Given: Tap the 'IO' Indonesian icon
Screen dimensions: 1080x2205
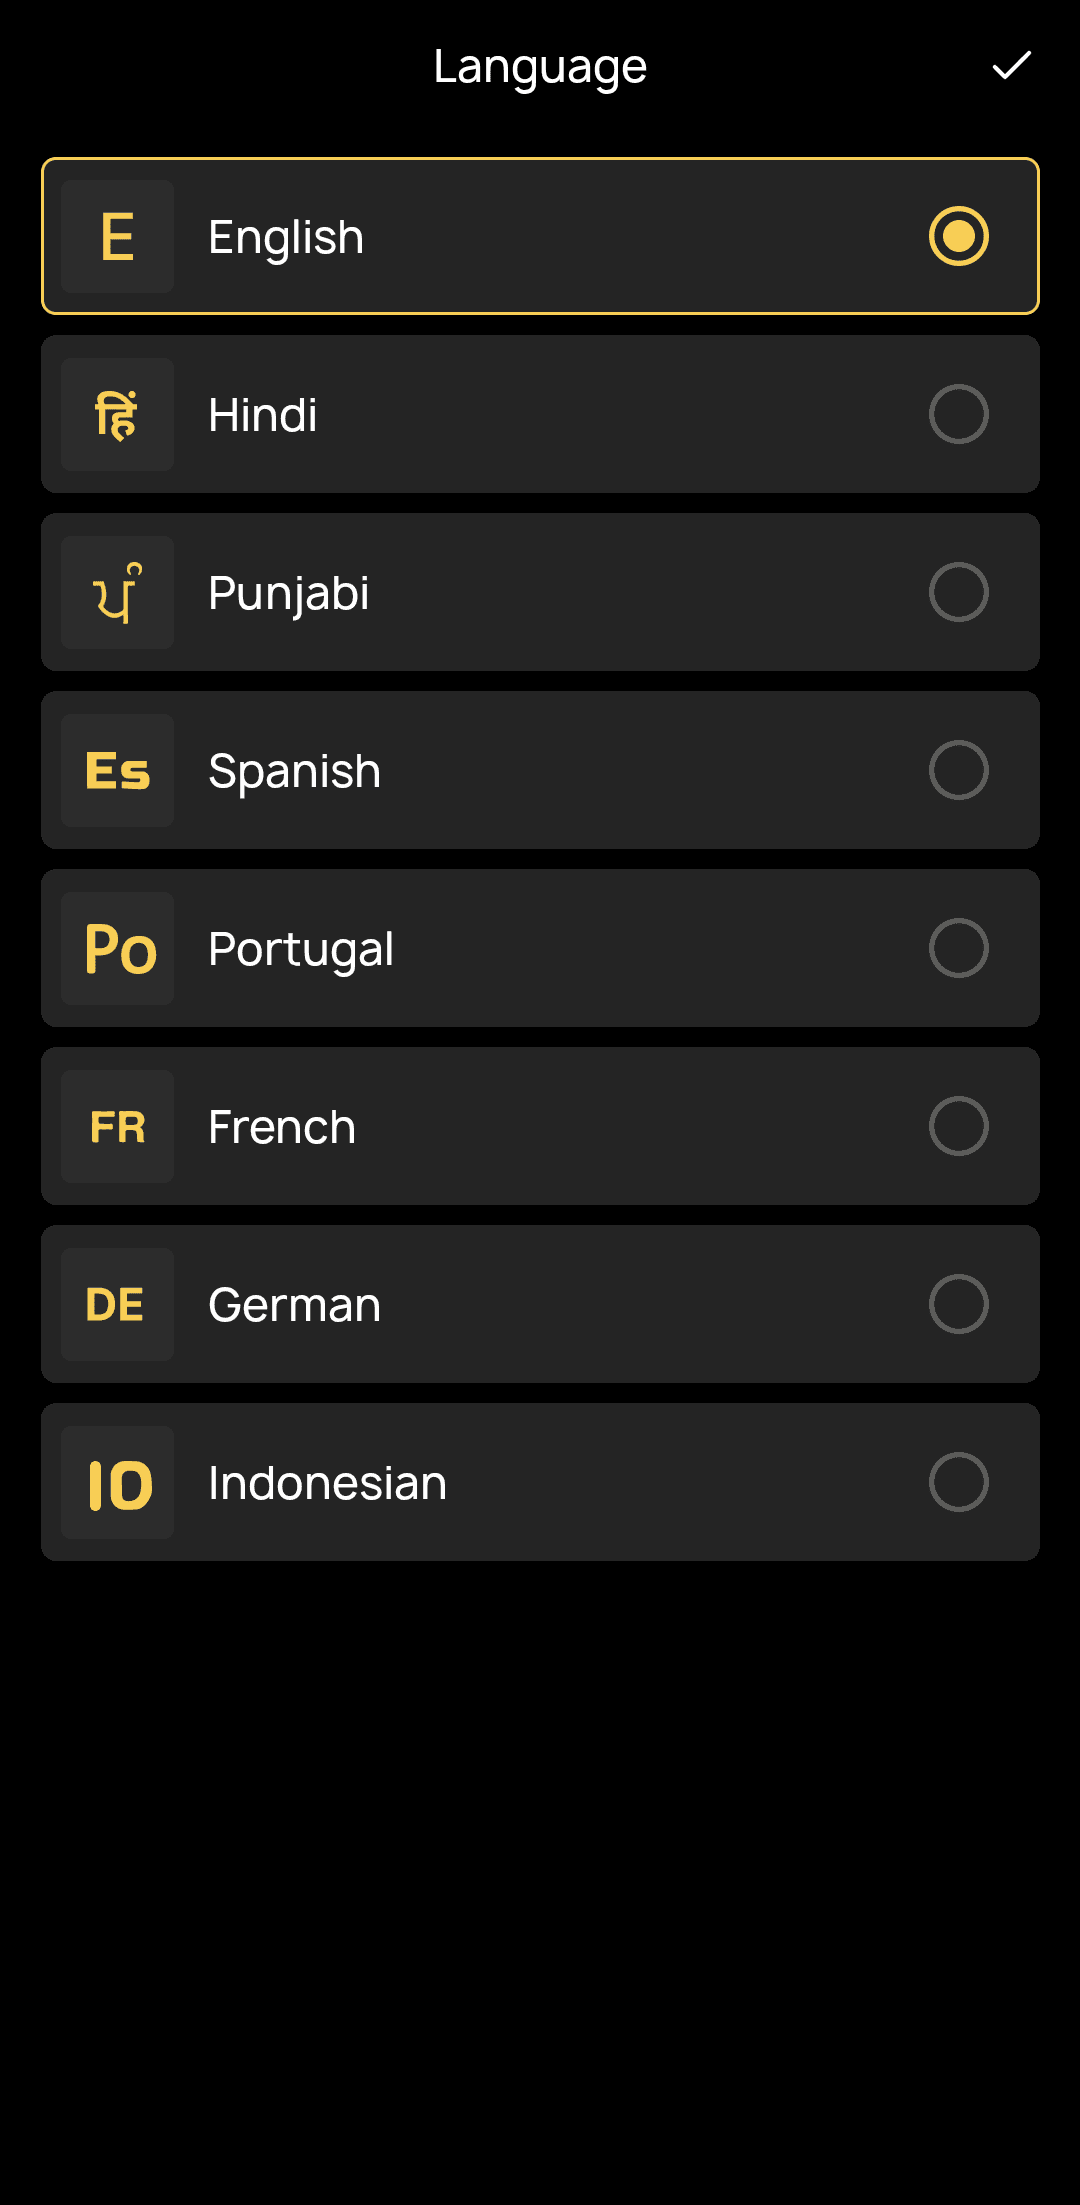Looking at the screenshot, I should [118, 1483].
